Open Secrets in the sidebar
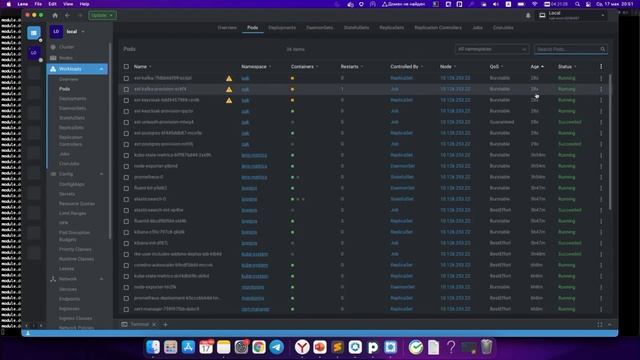640x360 pixels. coord(67,194)
